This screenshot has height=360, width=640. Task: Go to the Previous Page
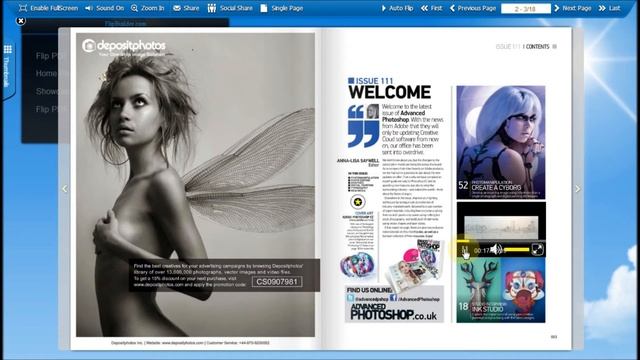click(473, 8)
